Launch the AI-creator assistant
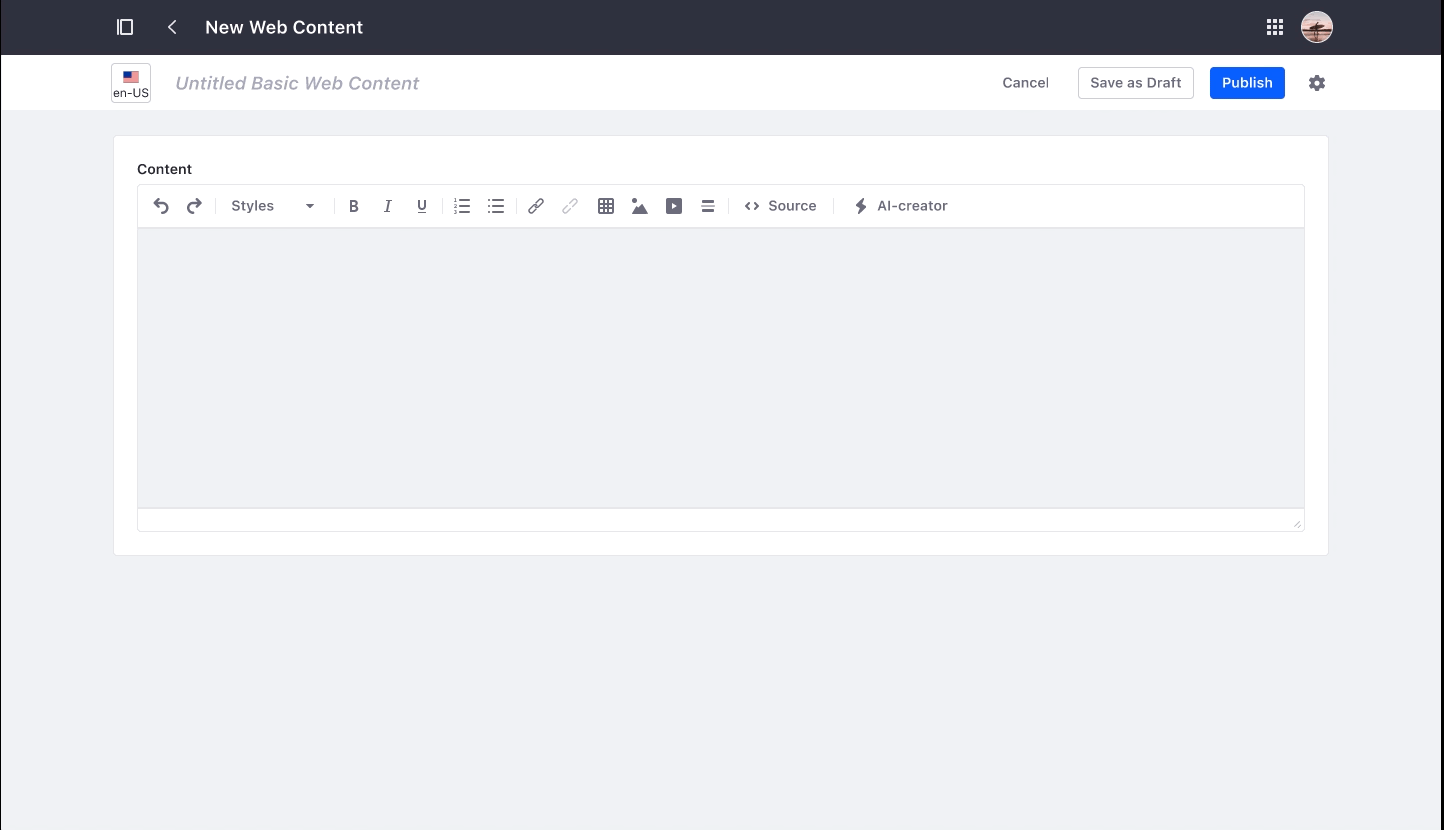This screenshot has width=1444, height=830. (899, 206)
